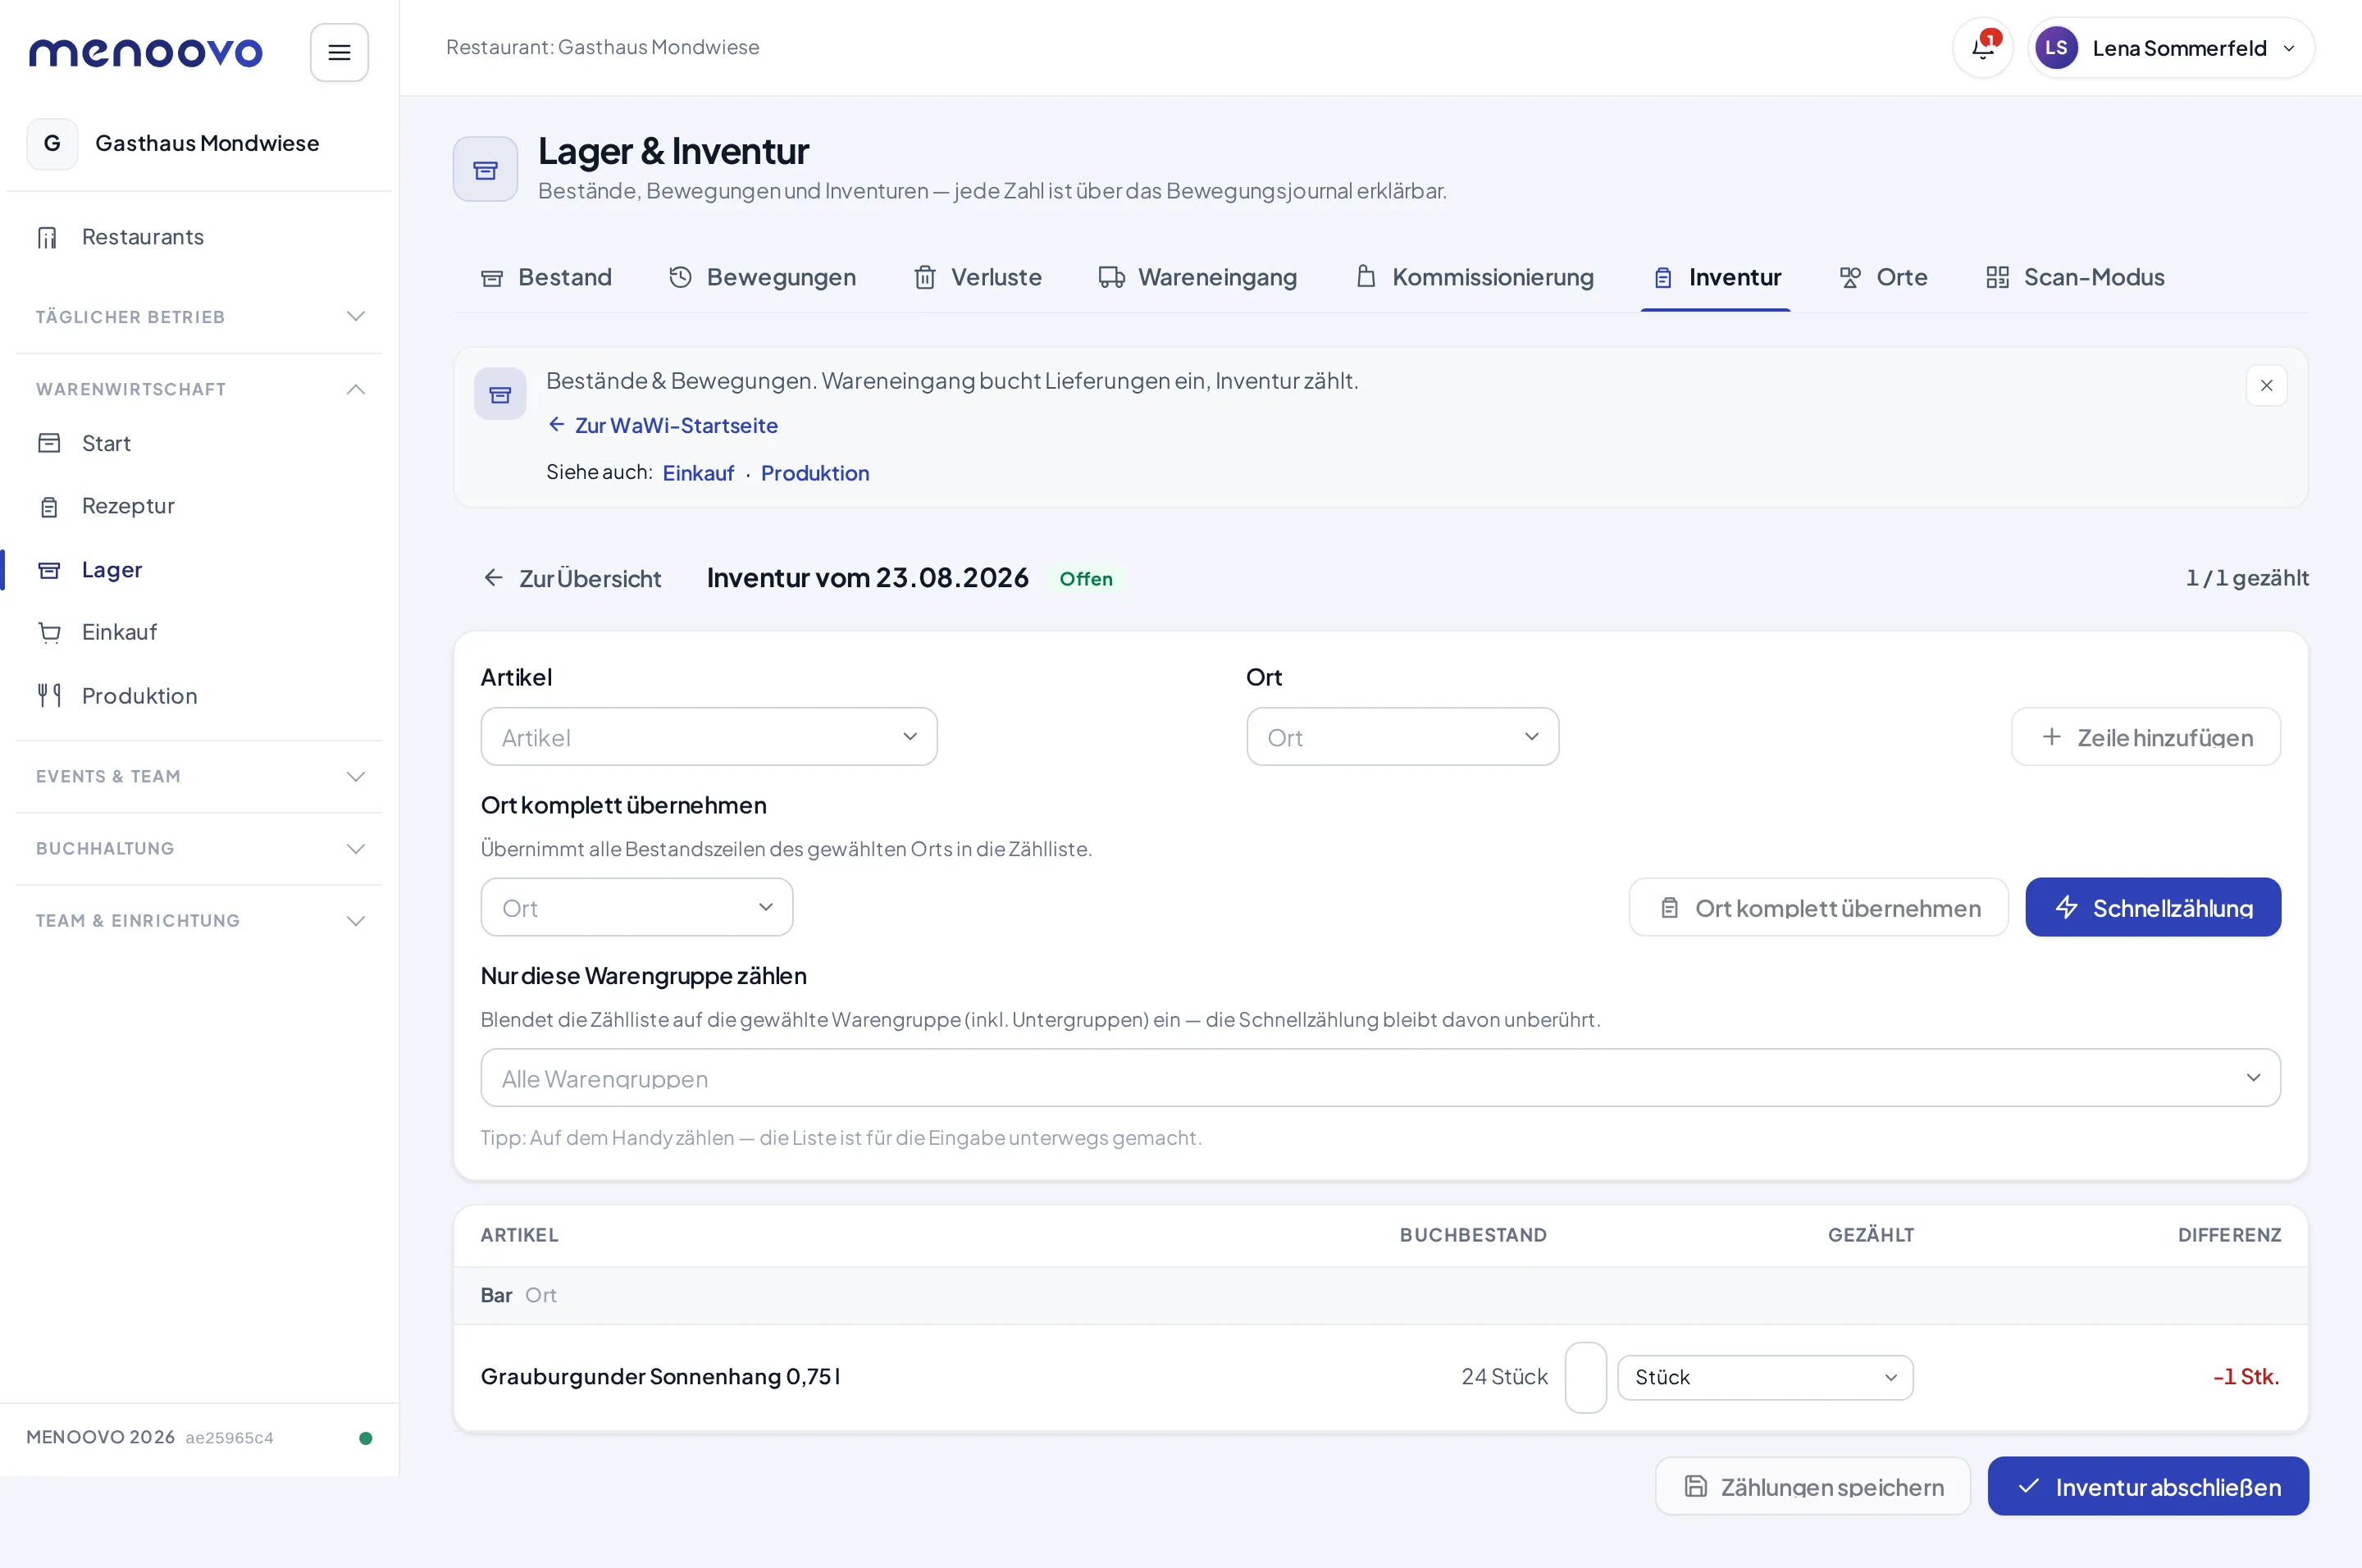Click the green status dot in footer

(x=366, y=1437)
